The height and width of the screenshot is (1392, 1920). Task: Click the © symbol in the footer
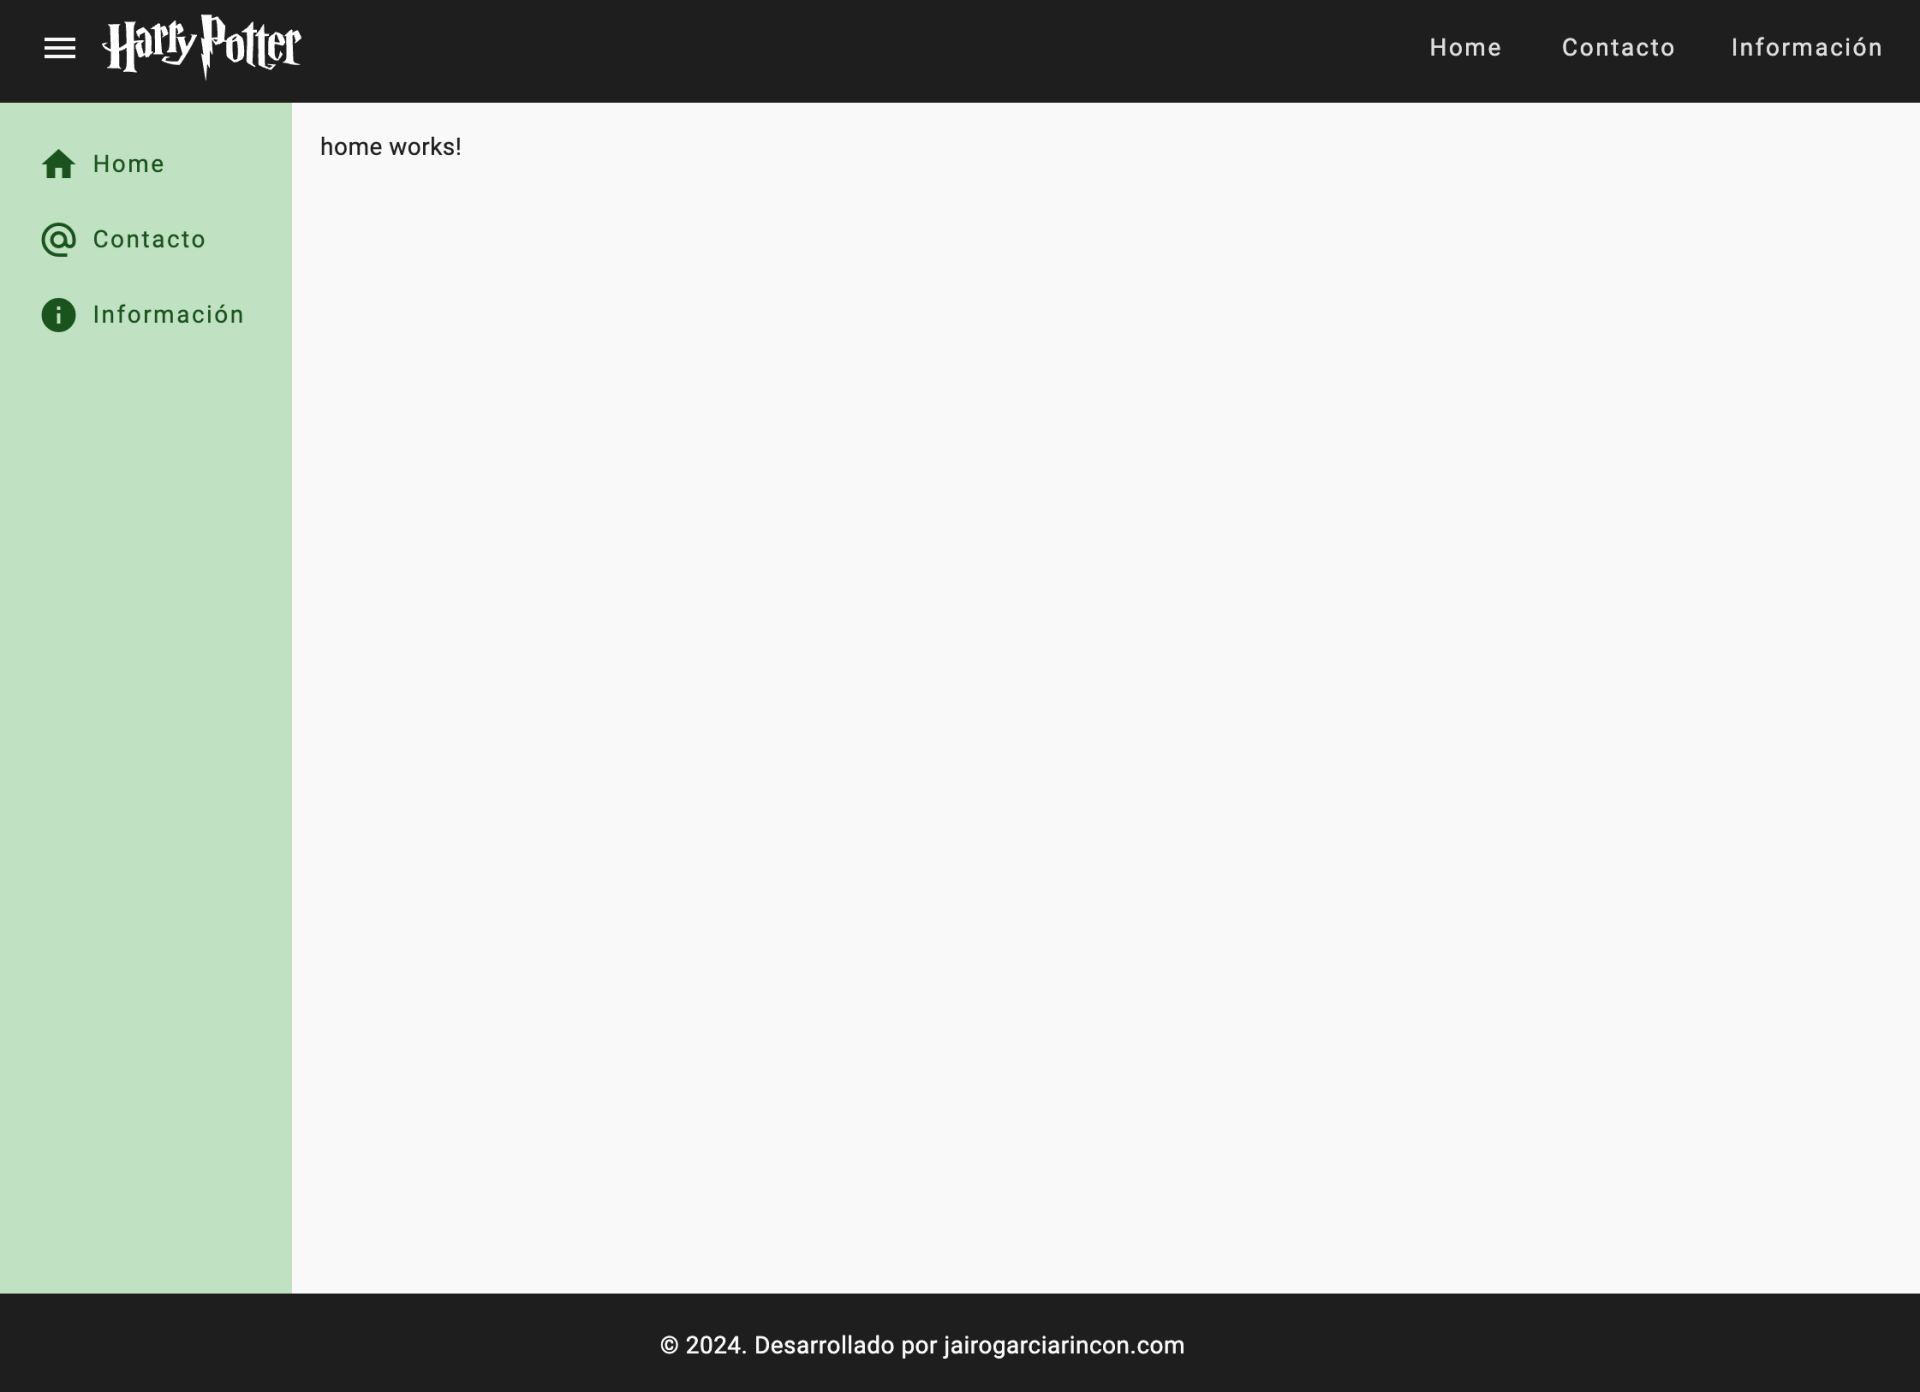pyautogui.click(x=669, y=1346)
